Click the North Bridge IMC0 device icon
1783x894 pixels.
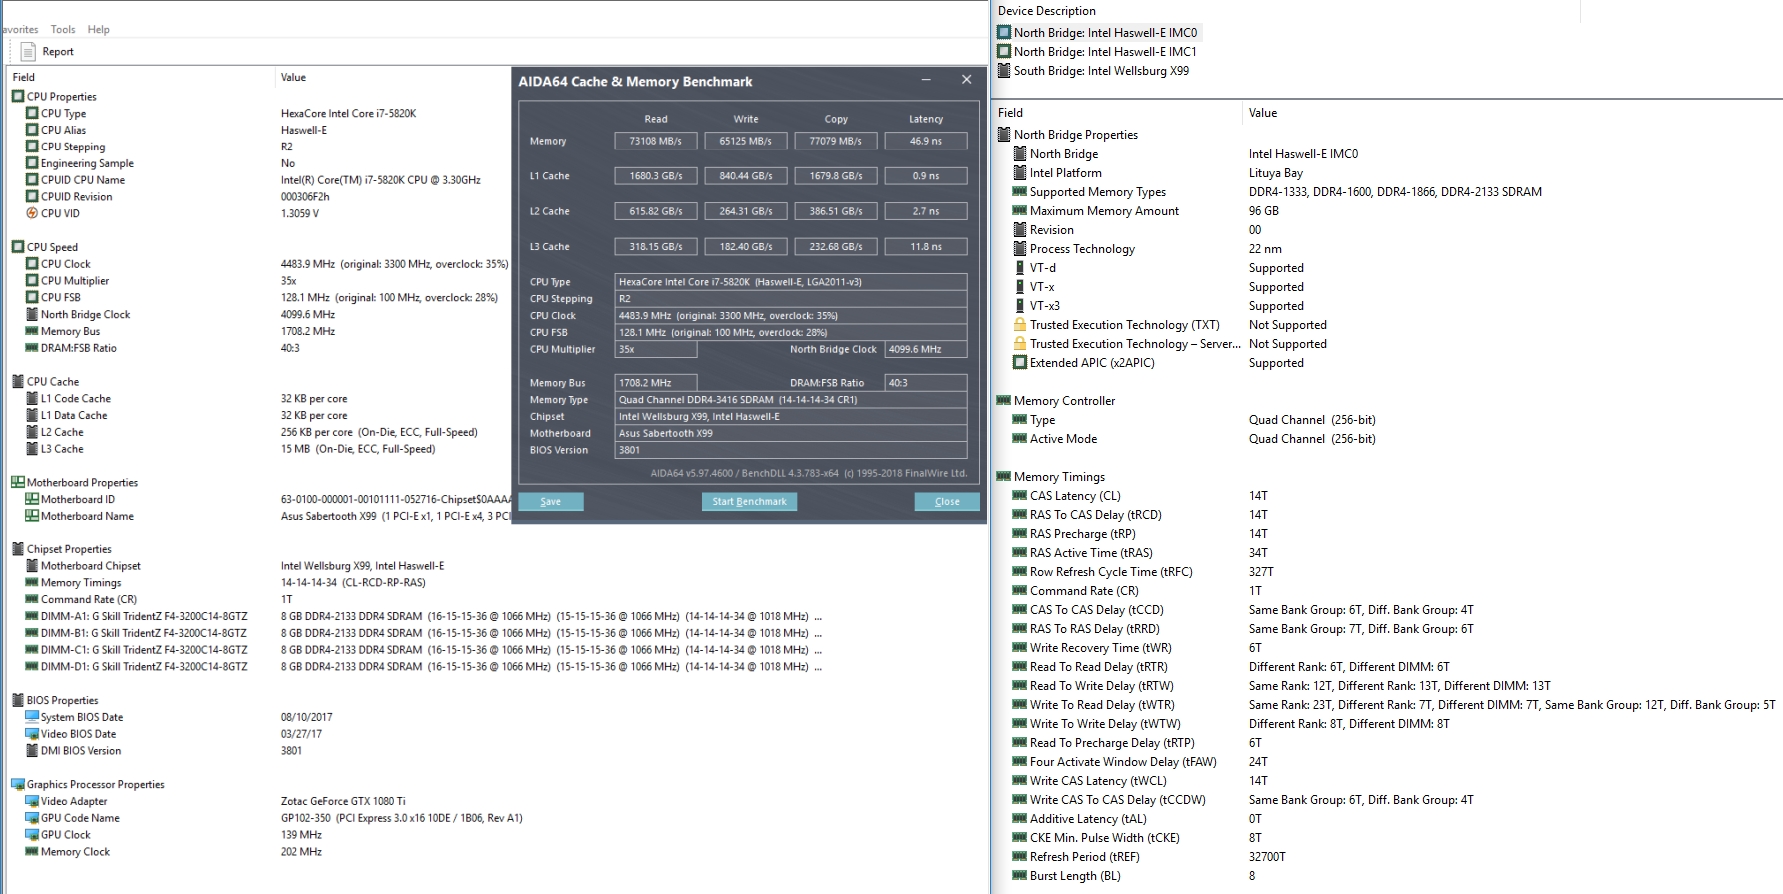pyautogui.click(x=1004, y=33)
